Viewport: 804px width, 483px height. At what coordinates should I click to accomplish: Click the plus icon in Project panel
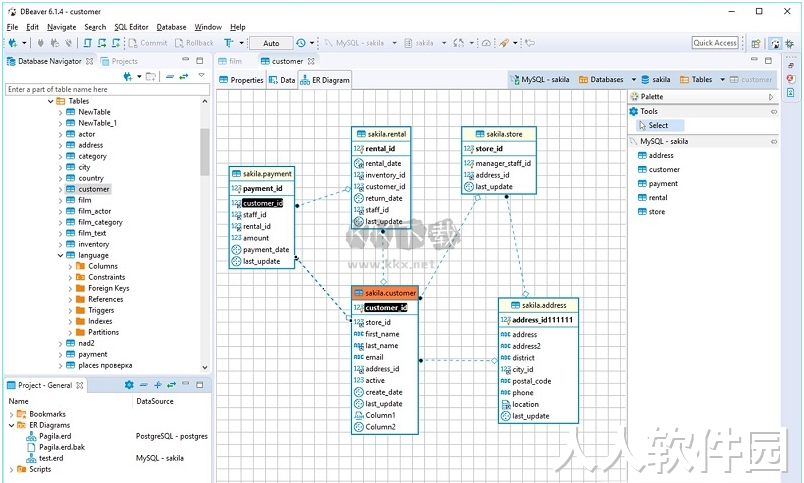point(157,385)
